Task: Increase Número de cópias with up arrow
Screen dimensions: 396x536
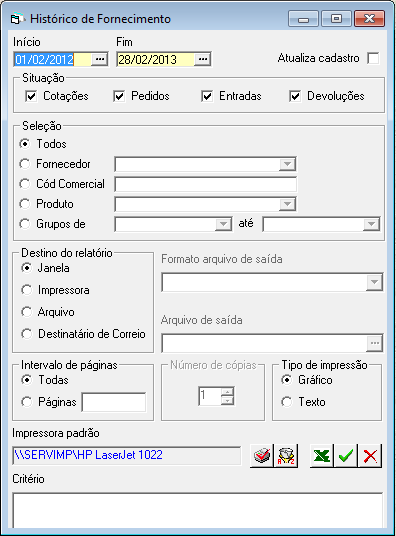Action: 227,391
